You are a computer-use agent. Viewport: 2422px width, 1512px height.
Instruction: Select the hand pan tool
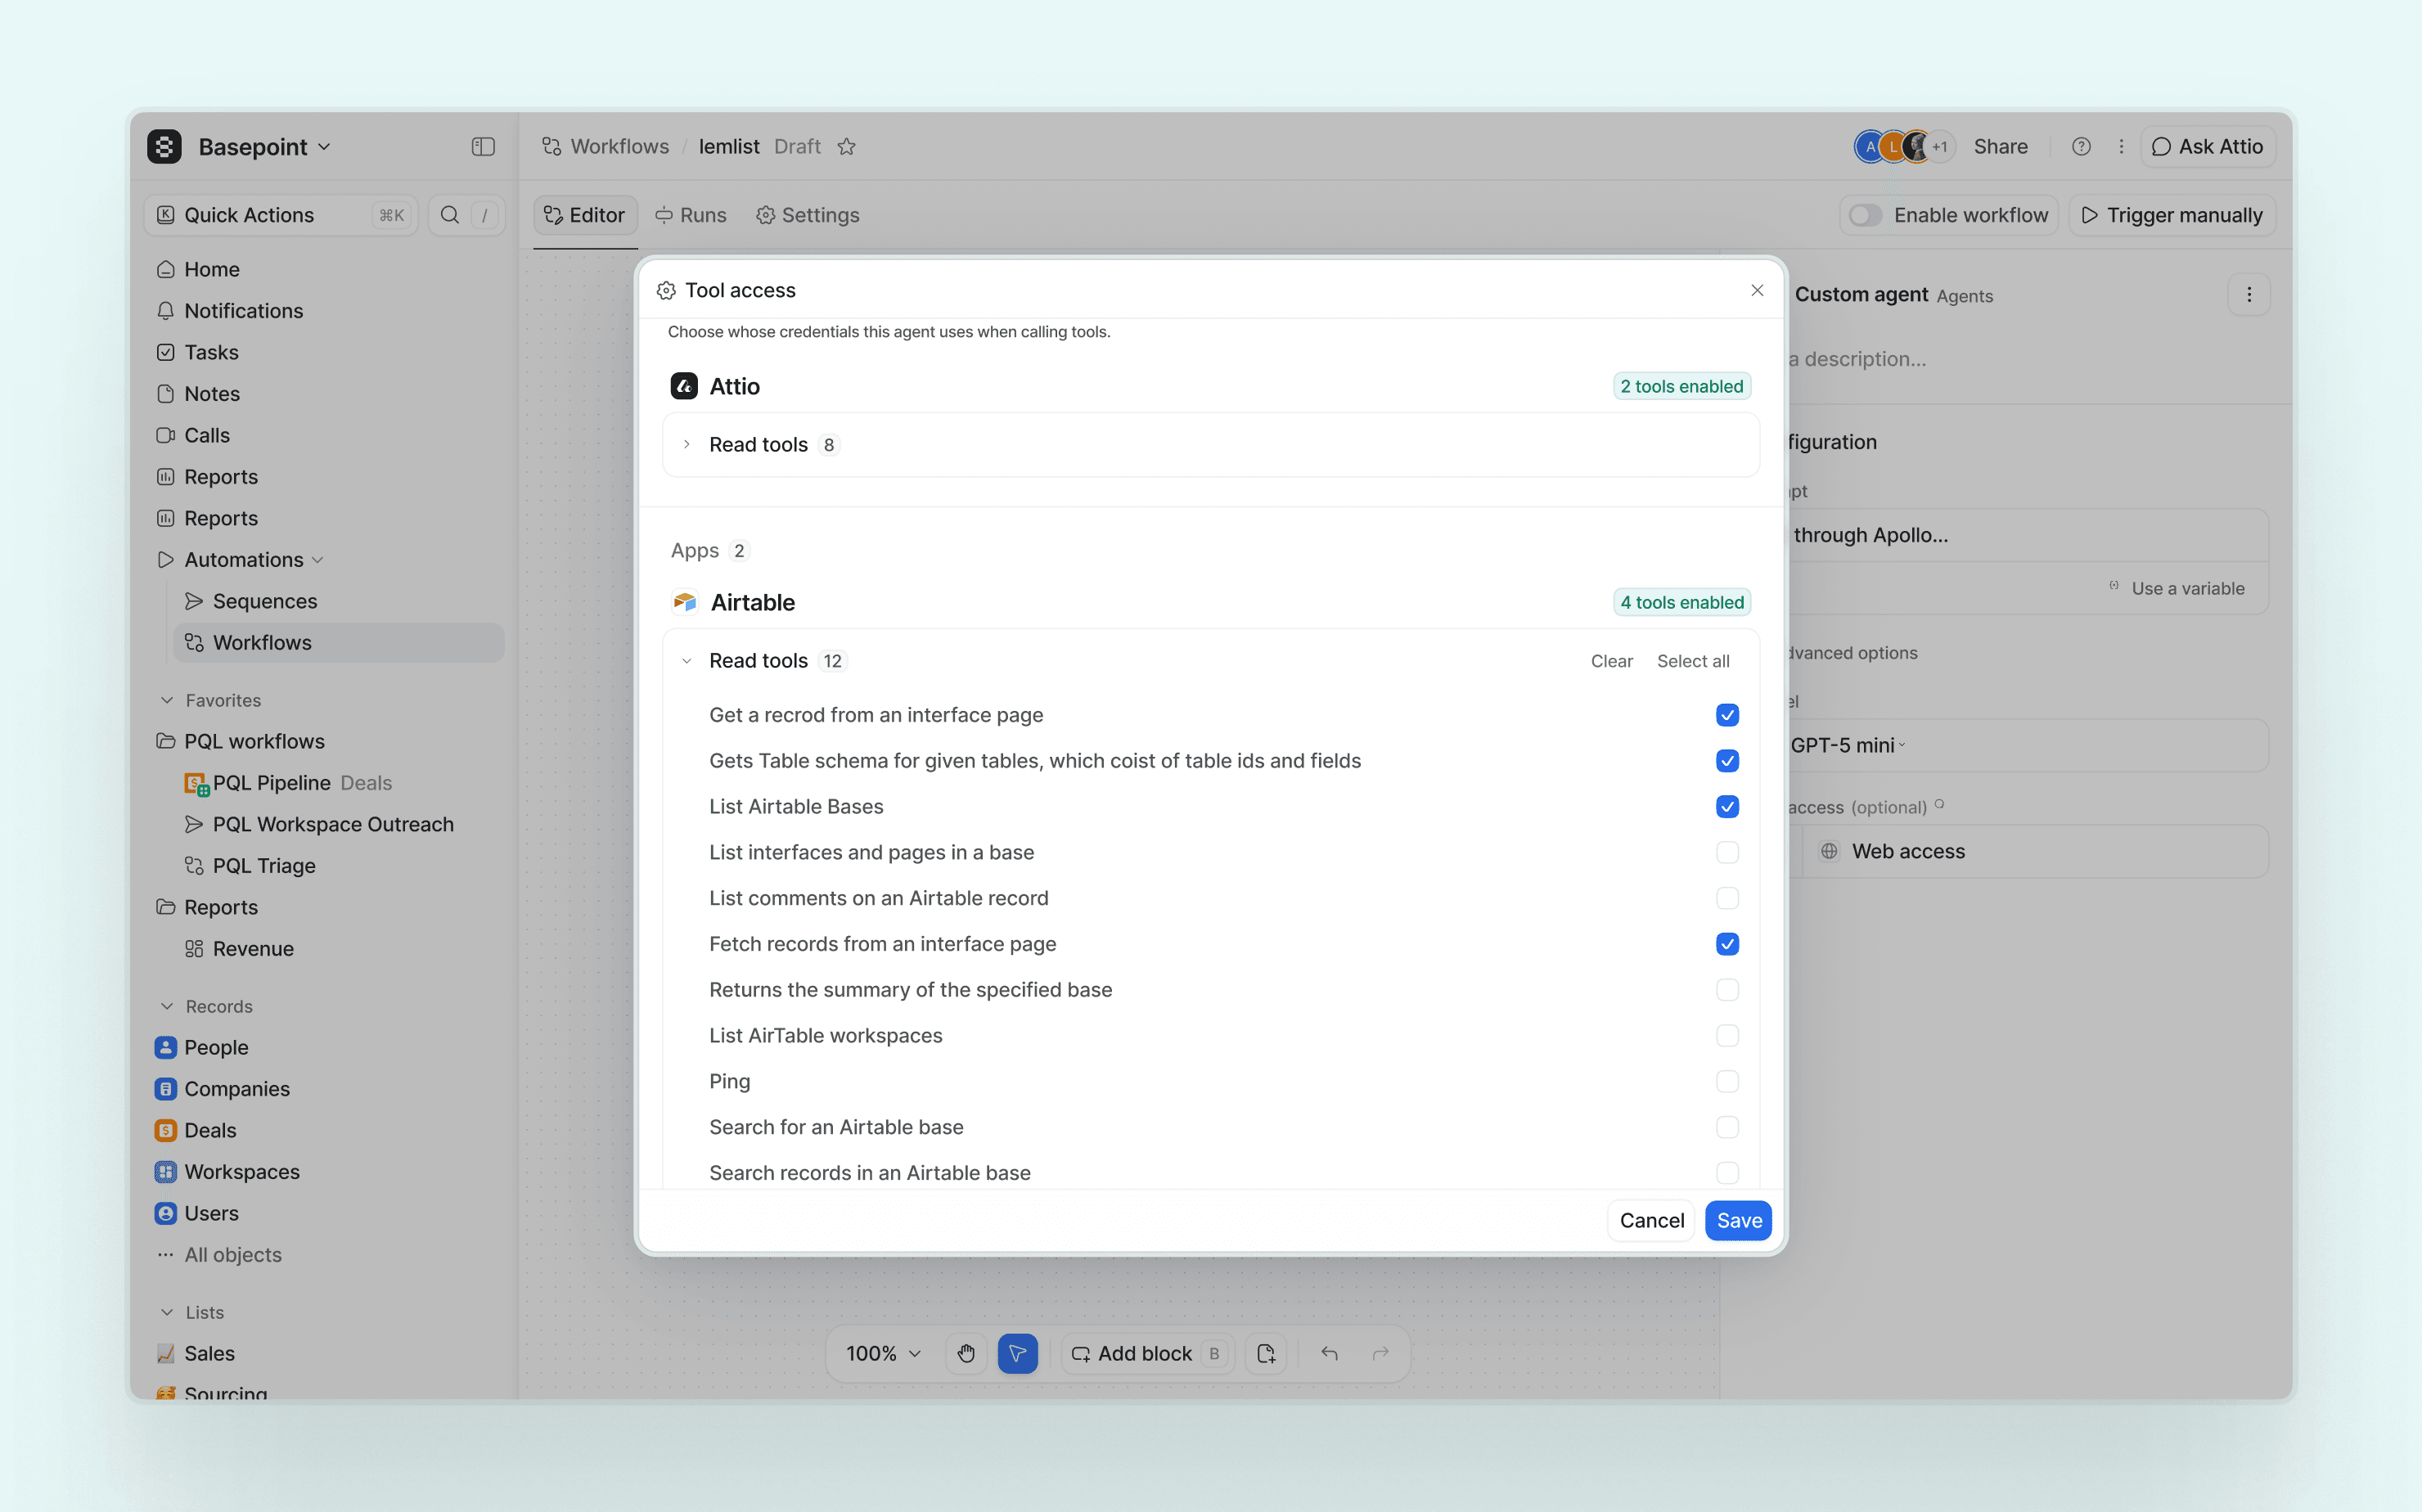point(966,1354)
